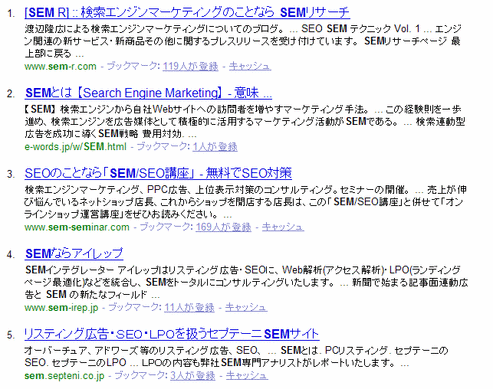
Task: View the 3人が登録 bookmark count
Action: (193, 376)
